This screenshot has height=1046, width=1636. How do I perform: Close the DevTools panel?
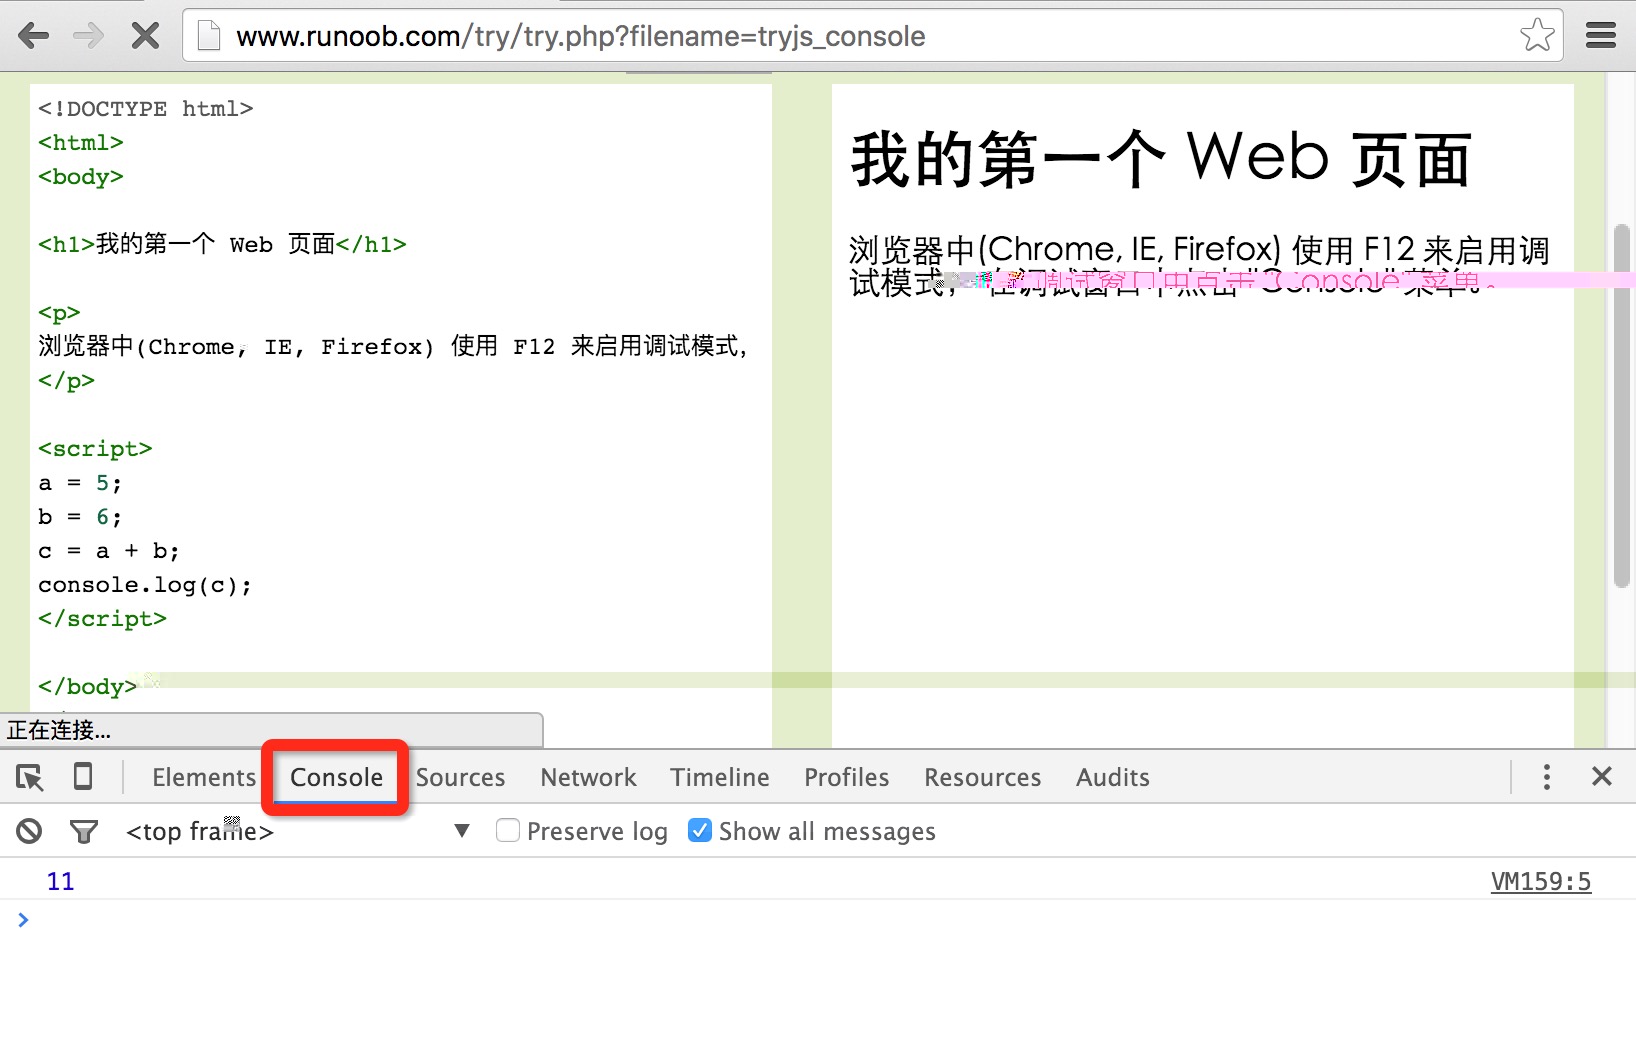[1601, 777]
